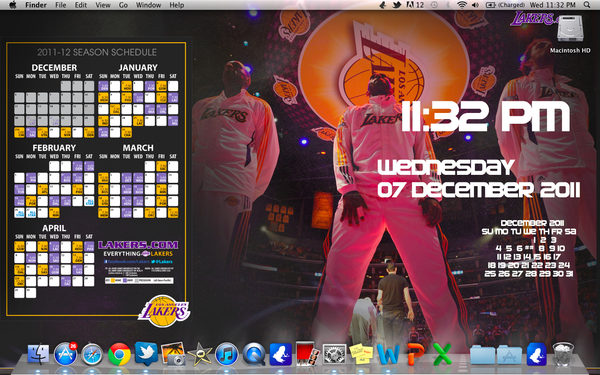The image size is (600, 375).
Task: Launch Google Chrome from the dock
Action: pos(119,354)
